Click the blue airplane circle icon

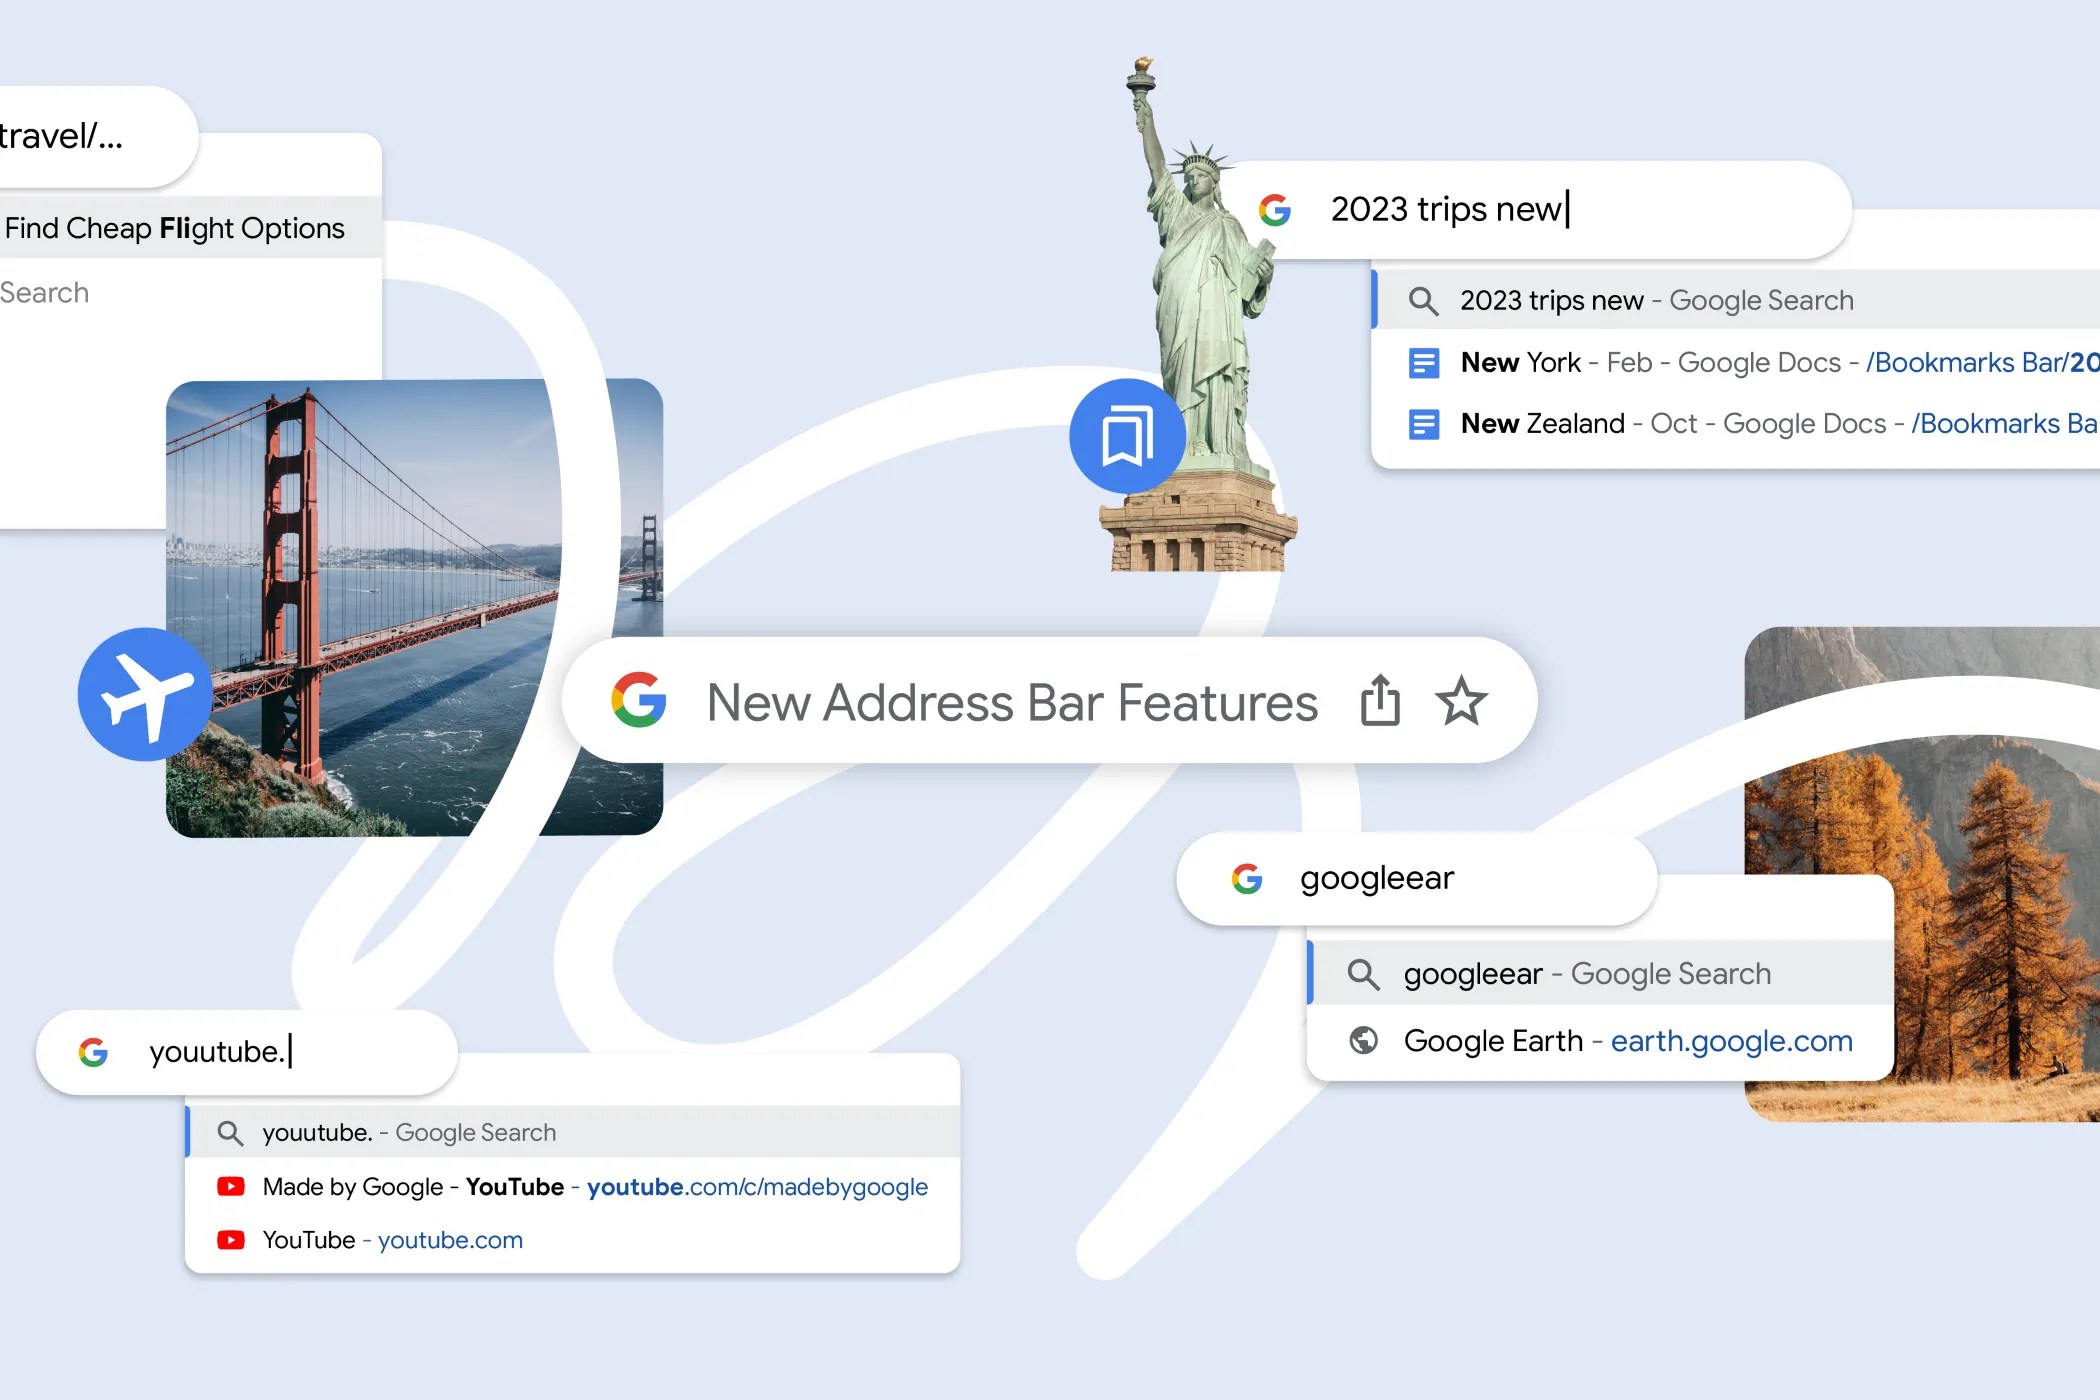click(x=145, y=694)
